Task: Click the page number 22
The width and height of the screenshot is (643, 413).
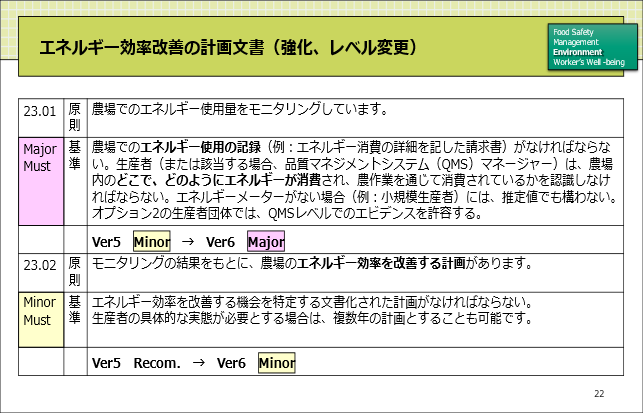Action: tap(599, 394)
